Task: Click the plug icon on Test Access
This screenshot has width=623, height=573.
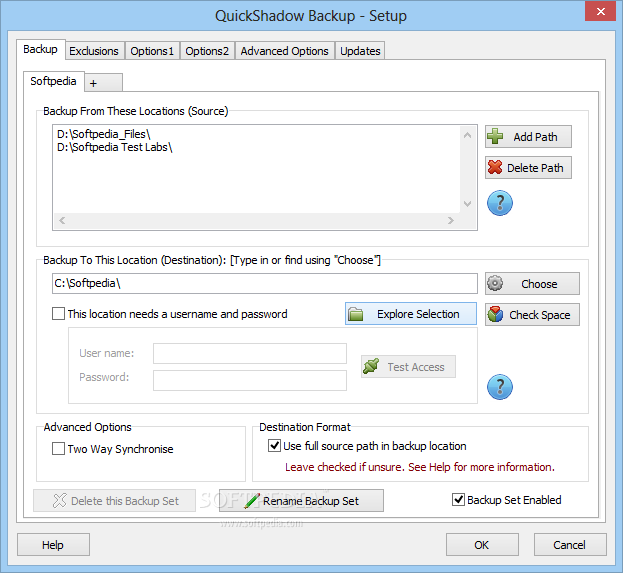Action: (371, 366)
